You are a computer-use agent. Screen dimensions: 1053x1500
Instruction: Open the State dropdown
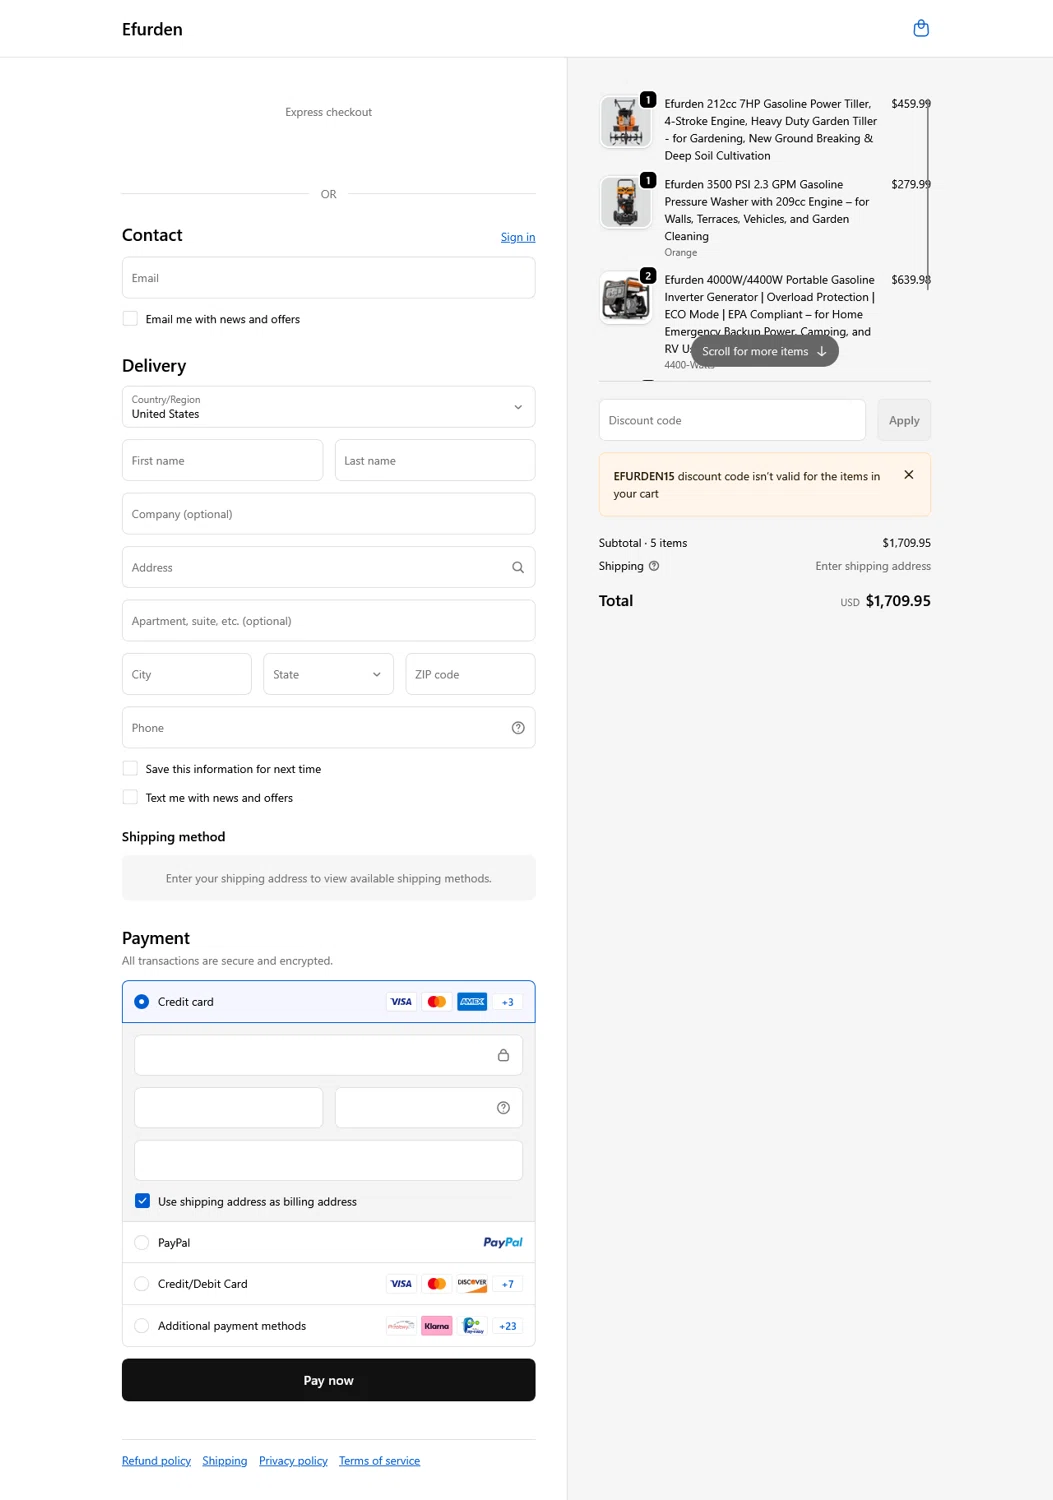click(x=328, y=674)
